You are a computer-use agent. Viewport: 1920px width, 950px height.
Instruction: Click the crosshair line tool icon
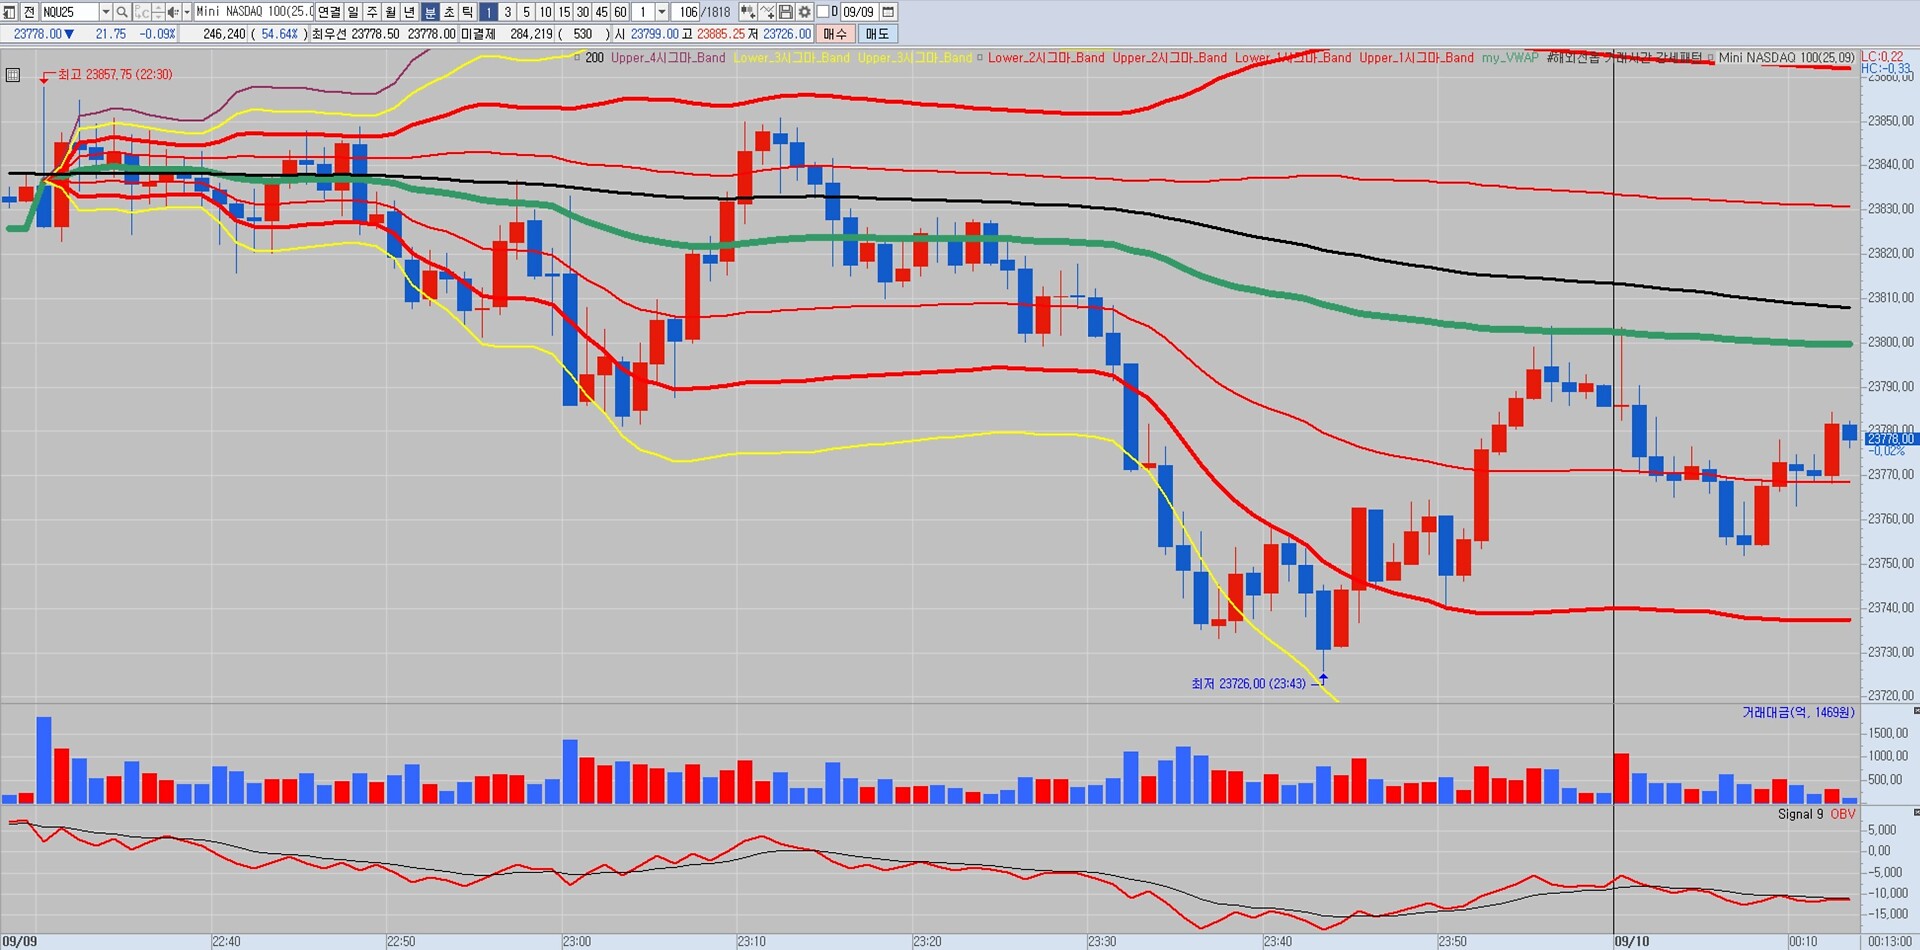click(x=766, y=12)
